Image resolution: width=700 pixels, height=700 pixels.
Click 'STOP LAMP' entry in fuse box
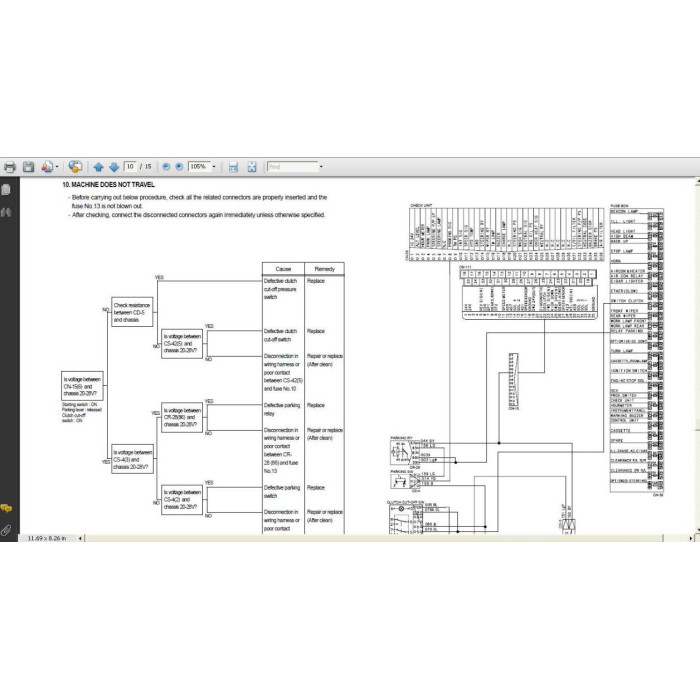click(622, 251)
